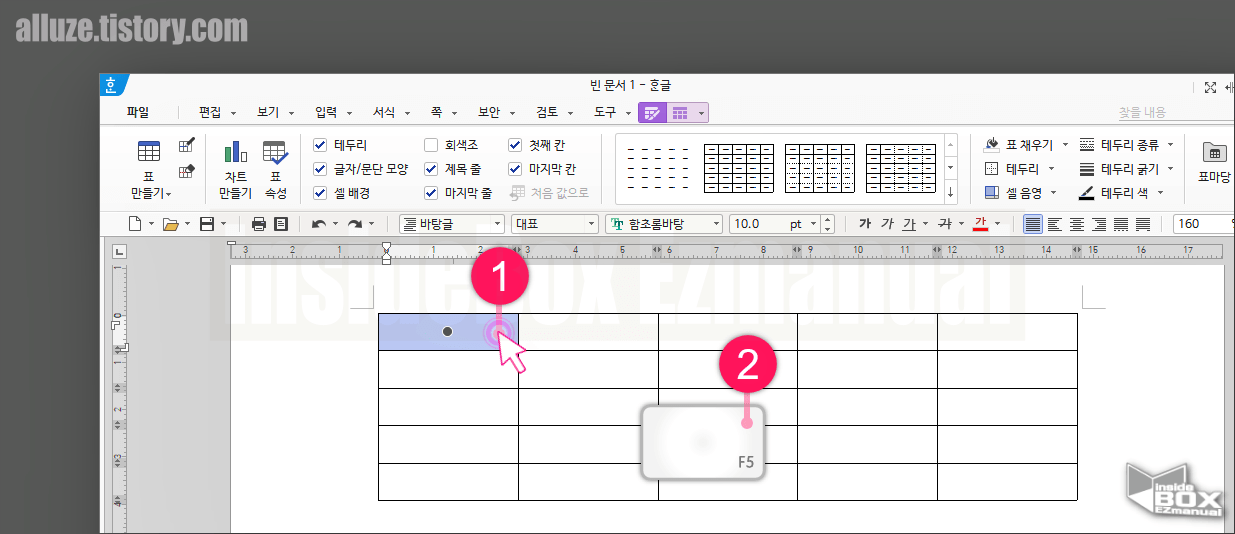
Task: Open 표 속성 table properties
Action: 275,169
